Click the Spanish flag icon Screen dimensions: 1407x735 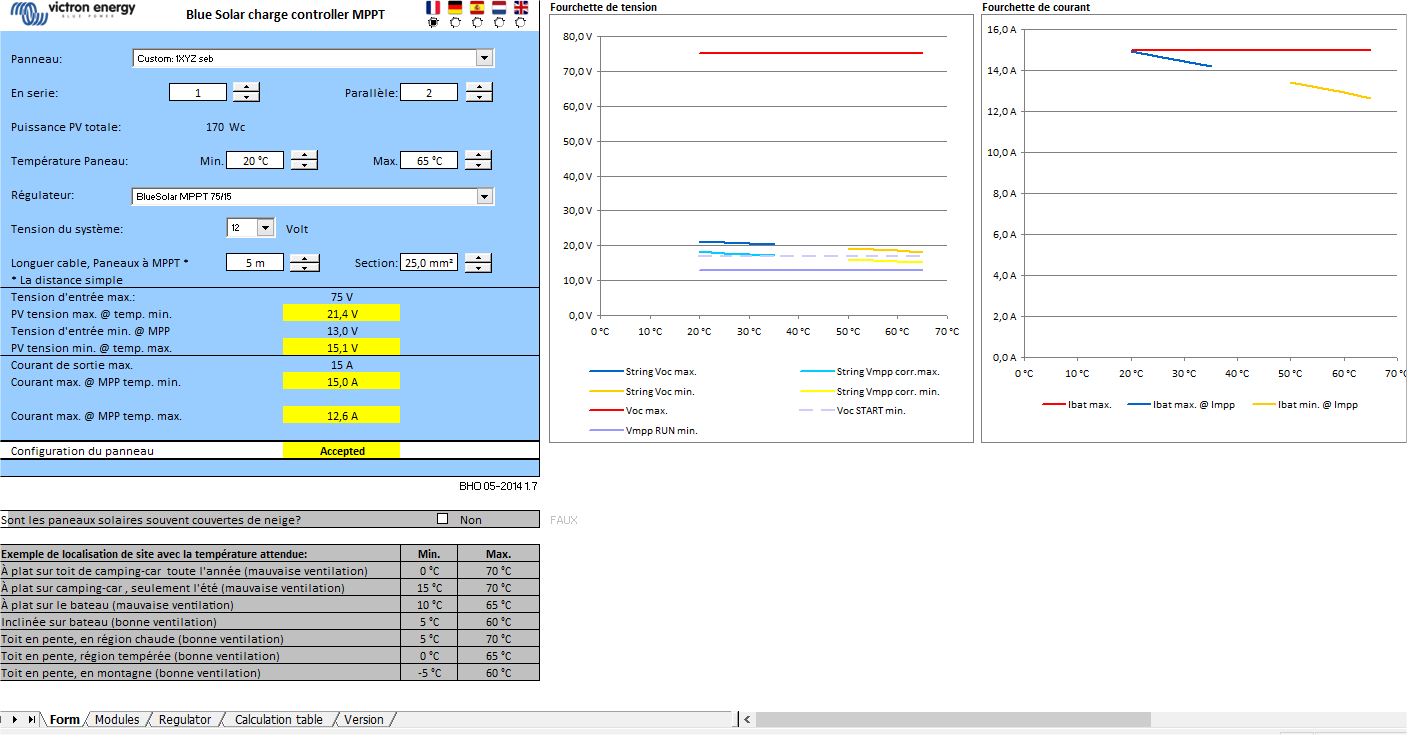click(x=477, y=7)
